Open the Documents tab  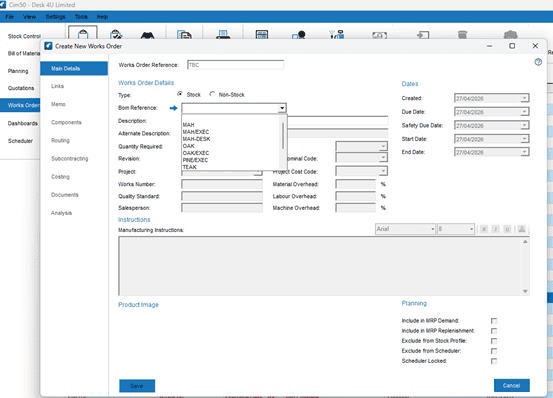(65, 195)
